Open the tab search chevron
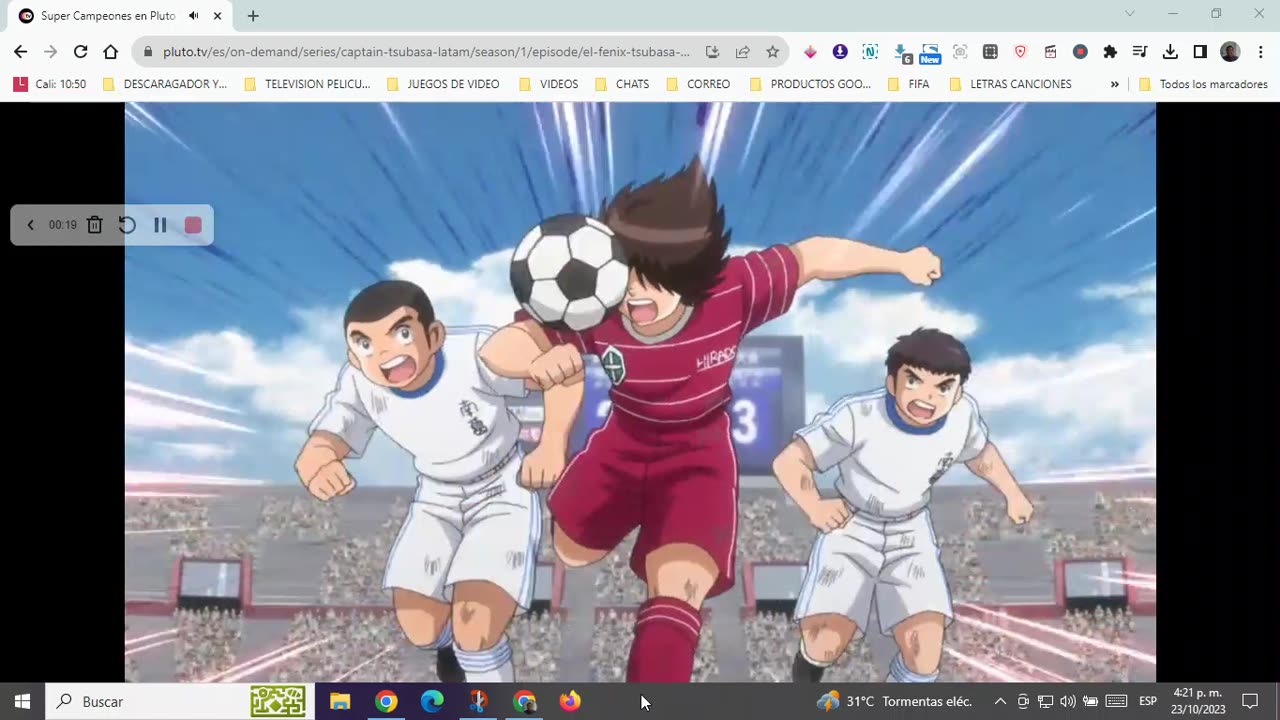Screen dimensions: 1280x720 pyautogui.click(x=1130, y=14)
